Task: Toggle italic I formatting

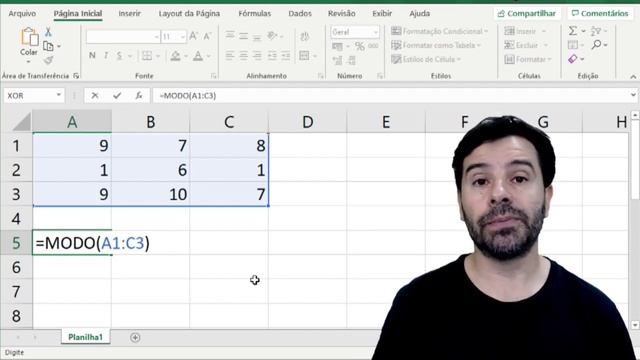Action: [x=106, y=56]
